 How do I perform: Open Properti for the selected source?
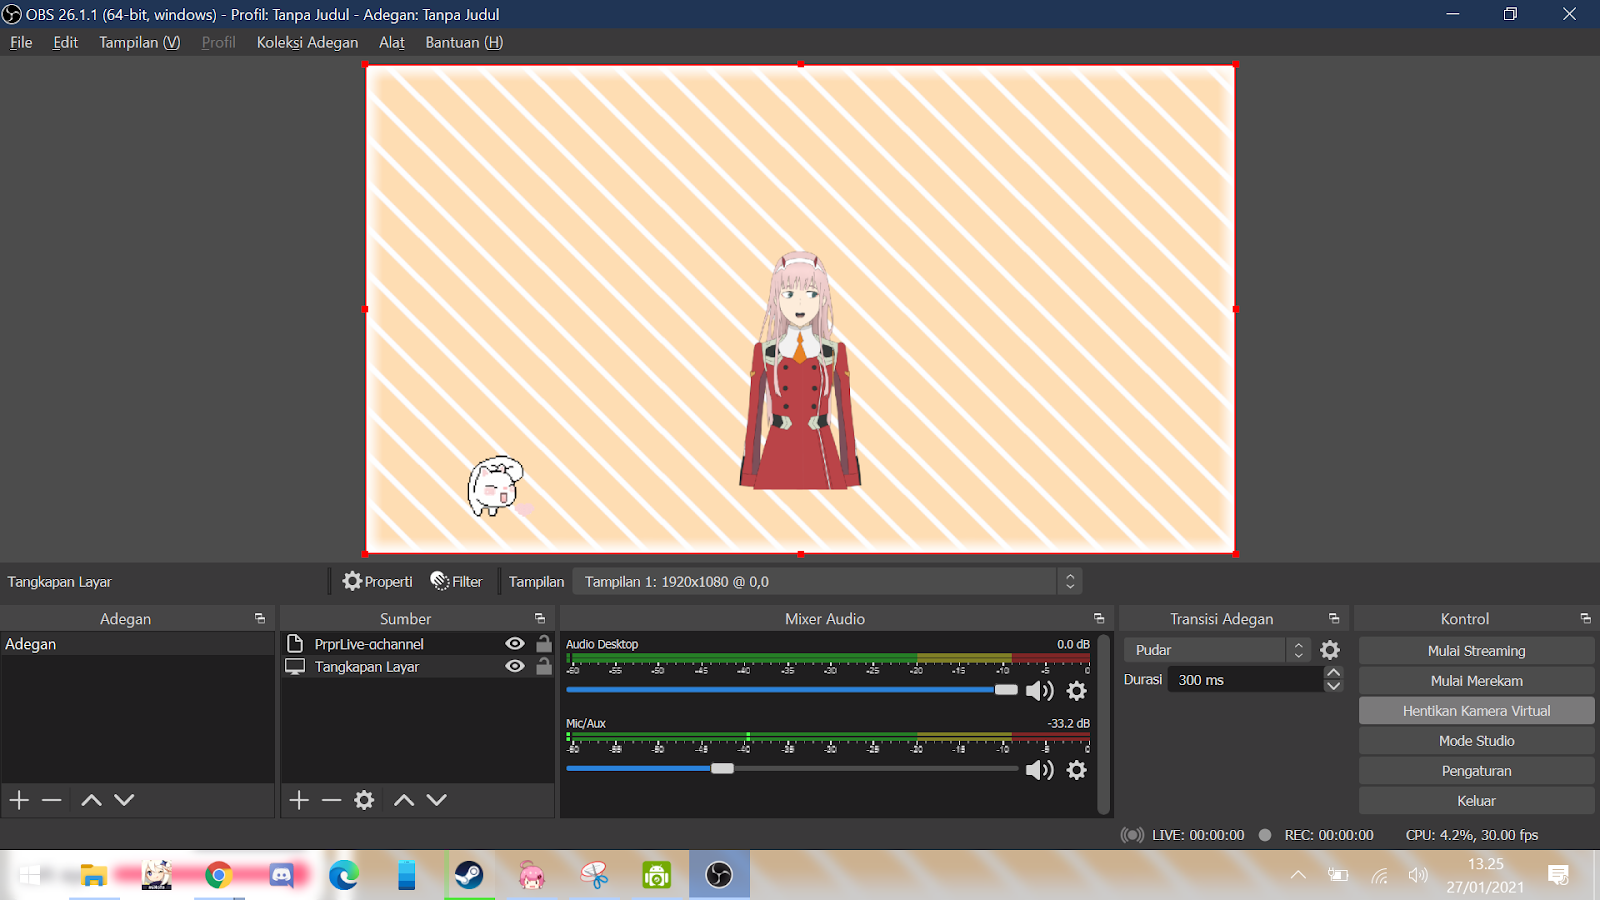[x=377, y=581]
